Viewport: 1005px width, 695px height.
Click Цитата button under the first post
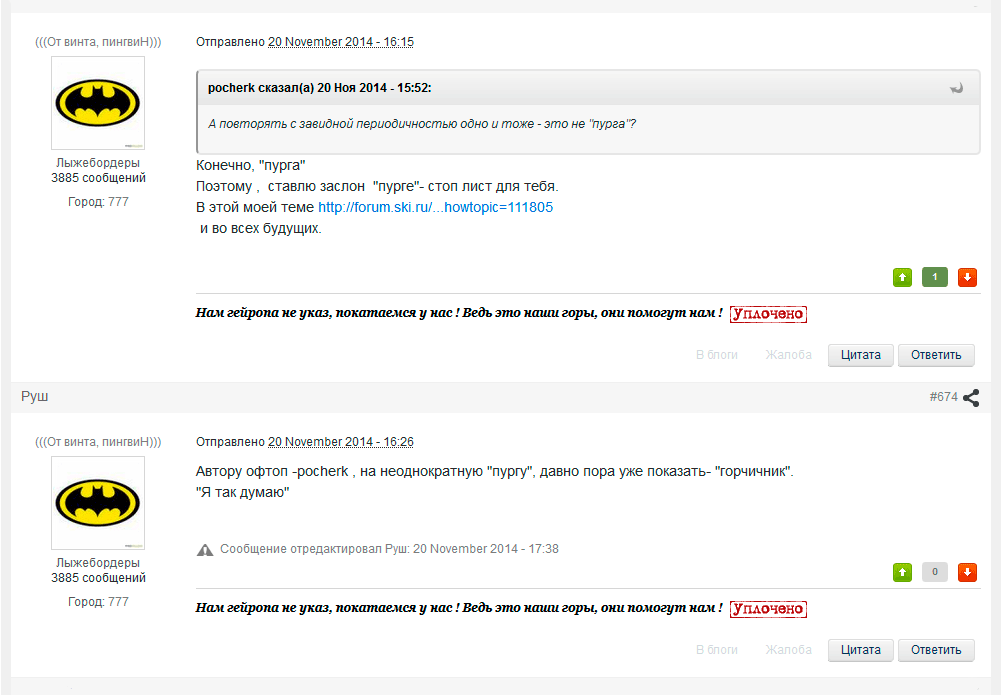click(860, 355)
